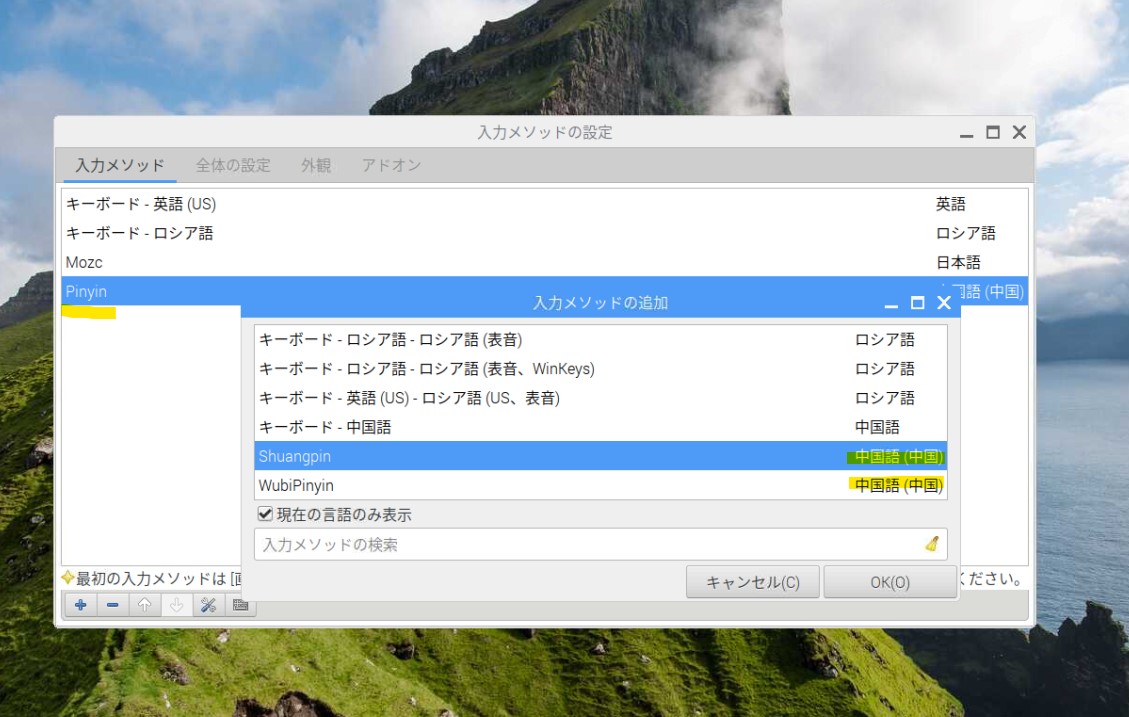The width and height of the screenshot is (1129, 717).
Task: Go to the アドオン tab
Action: click(x=391, y=166)
